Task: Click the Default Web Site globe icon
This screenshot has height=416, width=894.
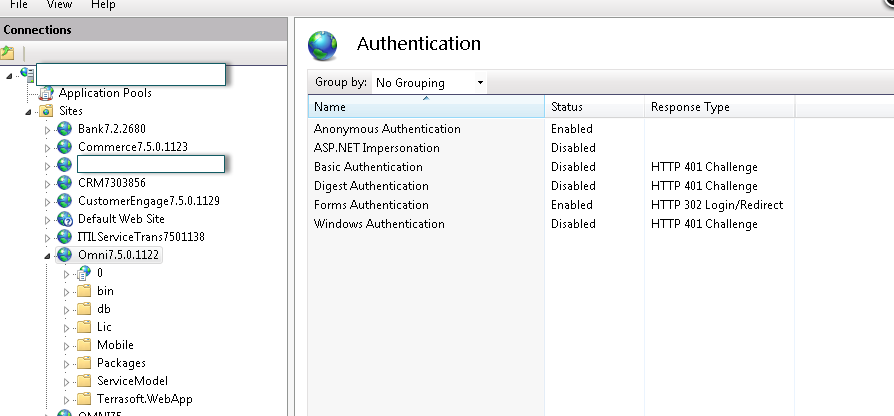Action: (65, 219)
